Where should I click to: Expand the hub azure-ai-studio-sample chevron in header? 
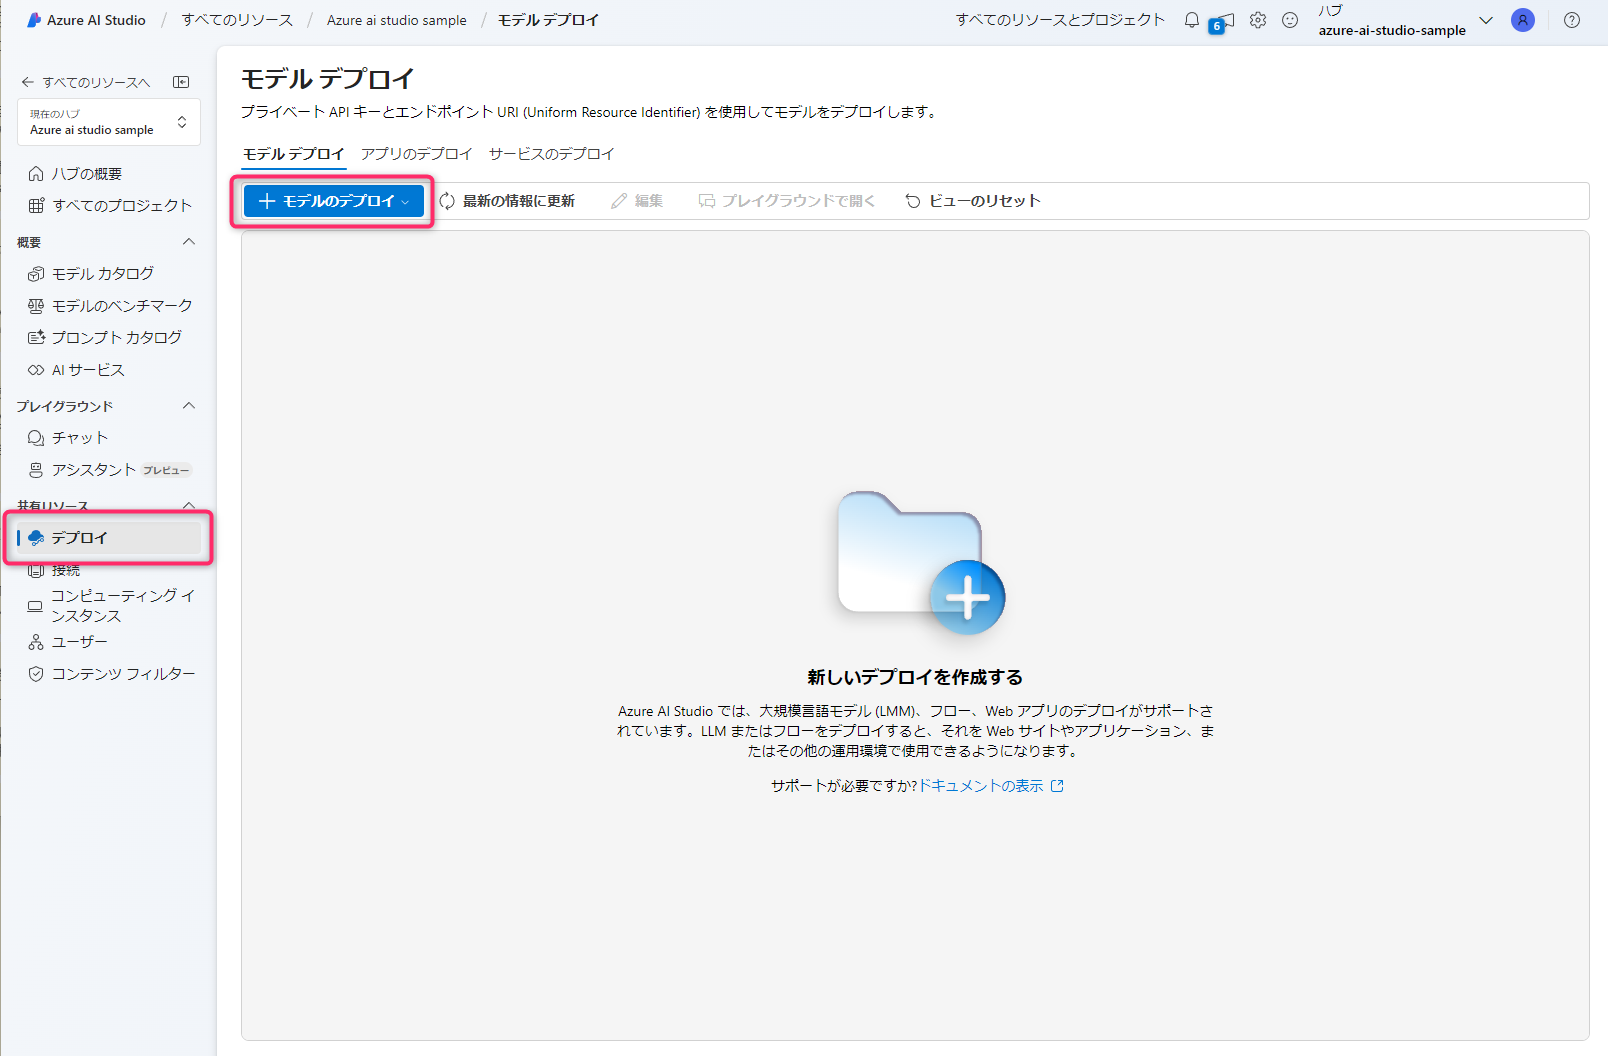click(x=1486, y=20)
